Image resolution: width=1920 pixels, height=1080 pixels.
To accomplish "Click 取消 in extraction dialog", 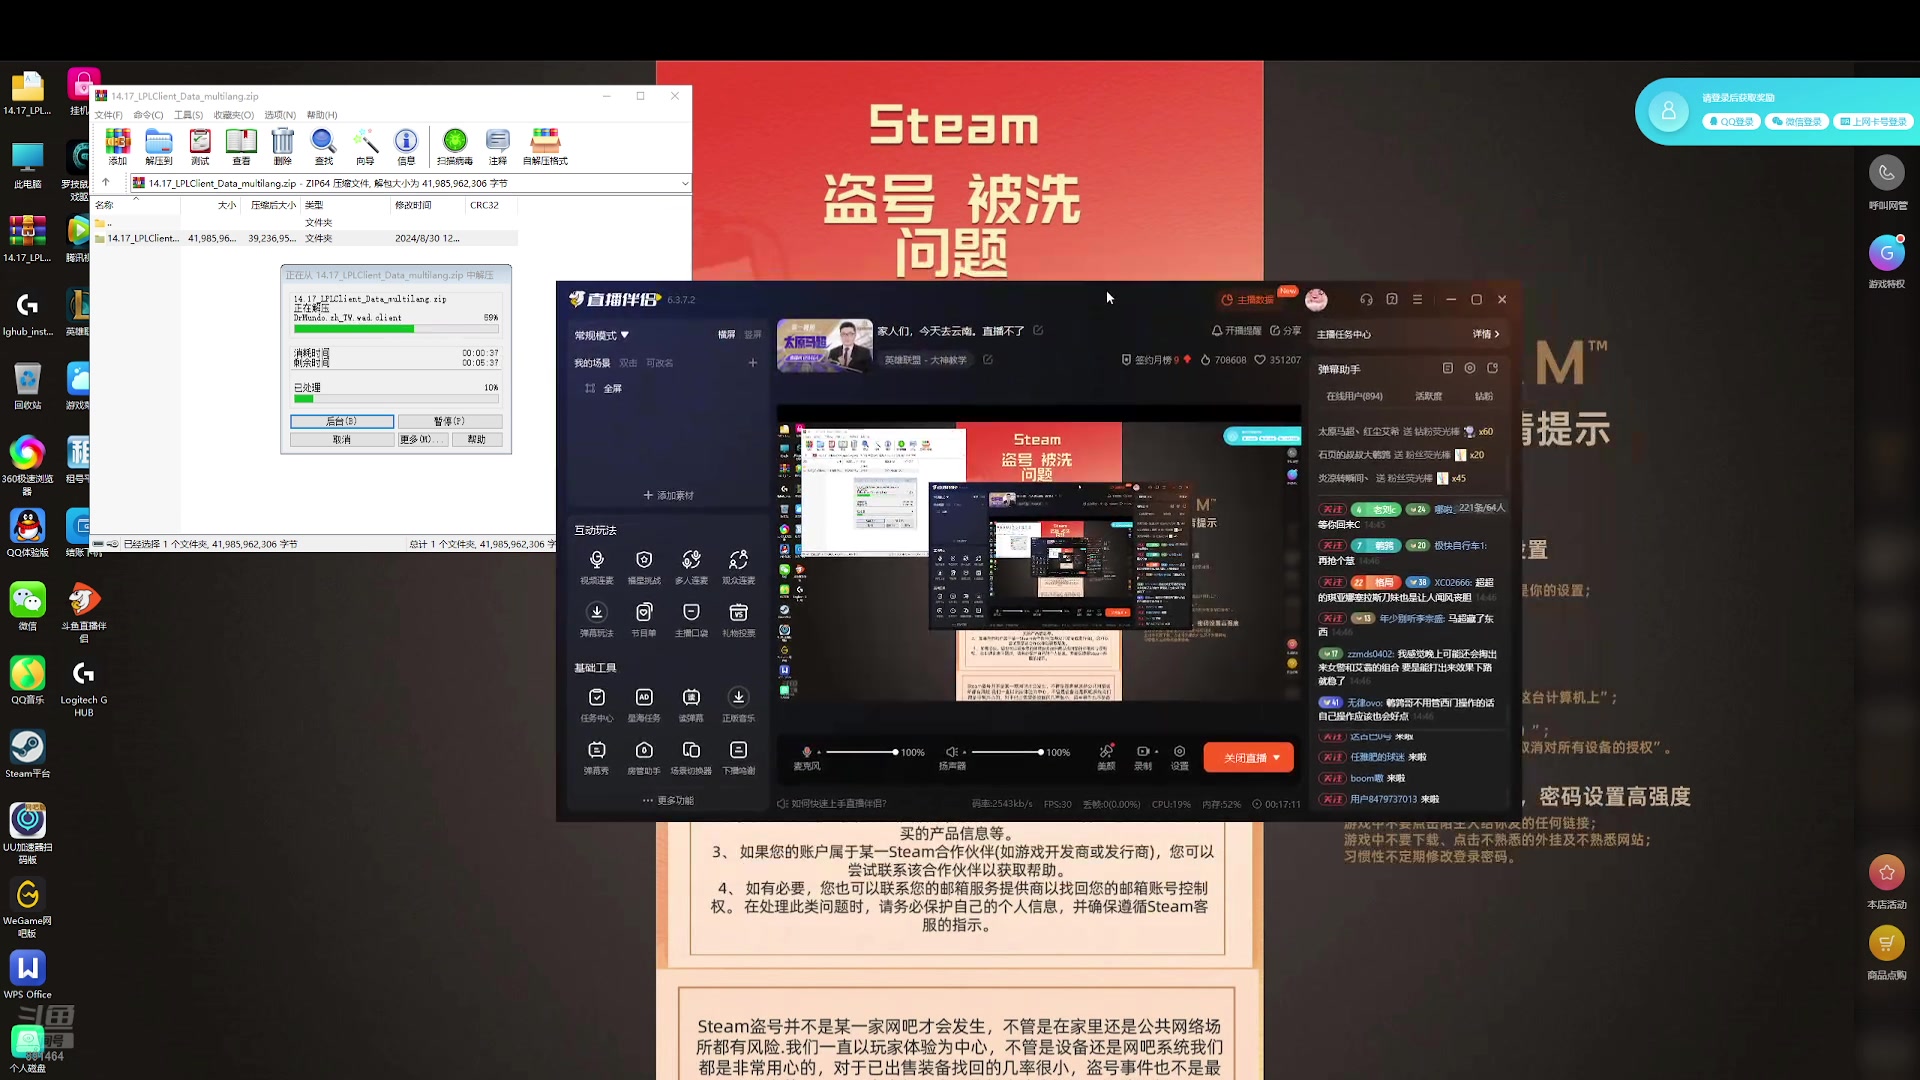I will (x=342, y=439).
